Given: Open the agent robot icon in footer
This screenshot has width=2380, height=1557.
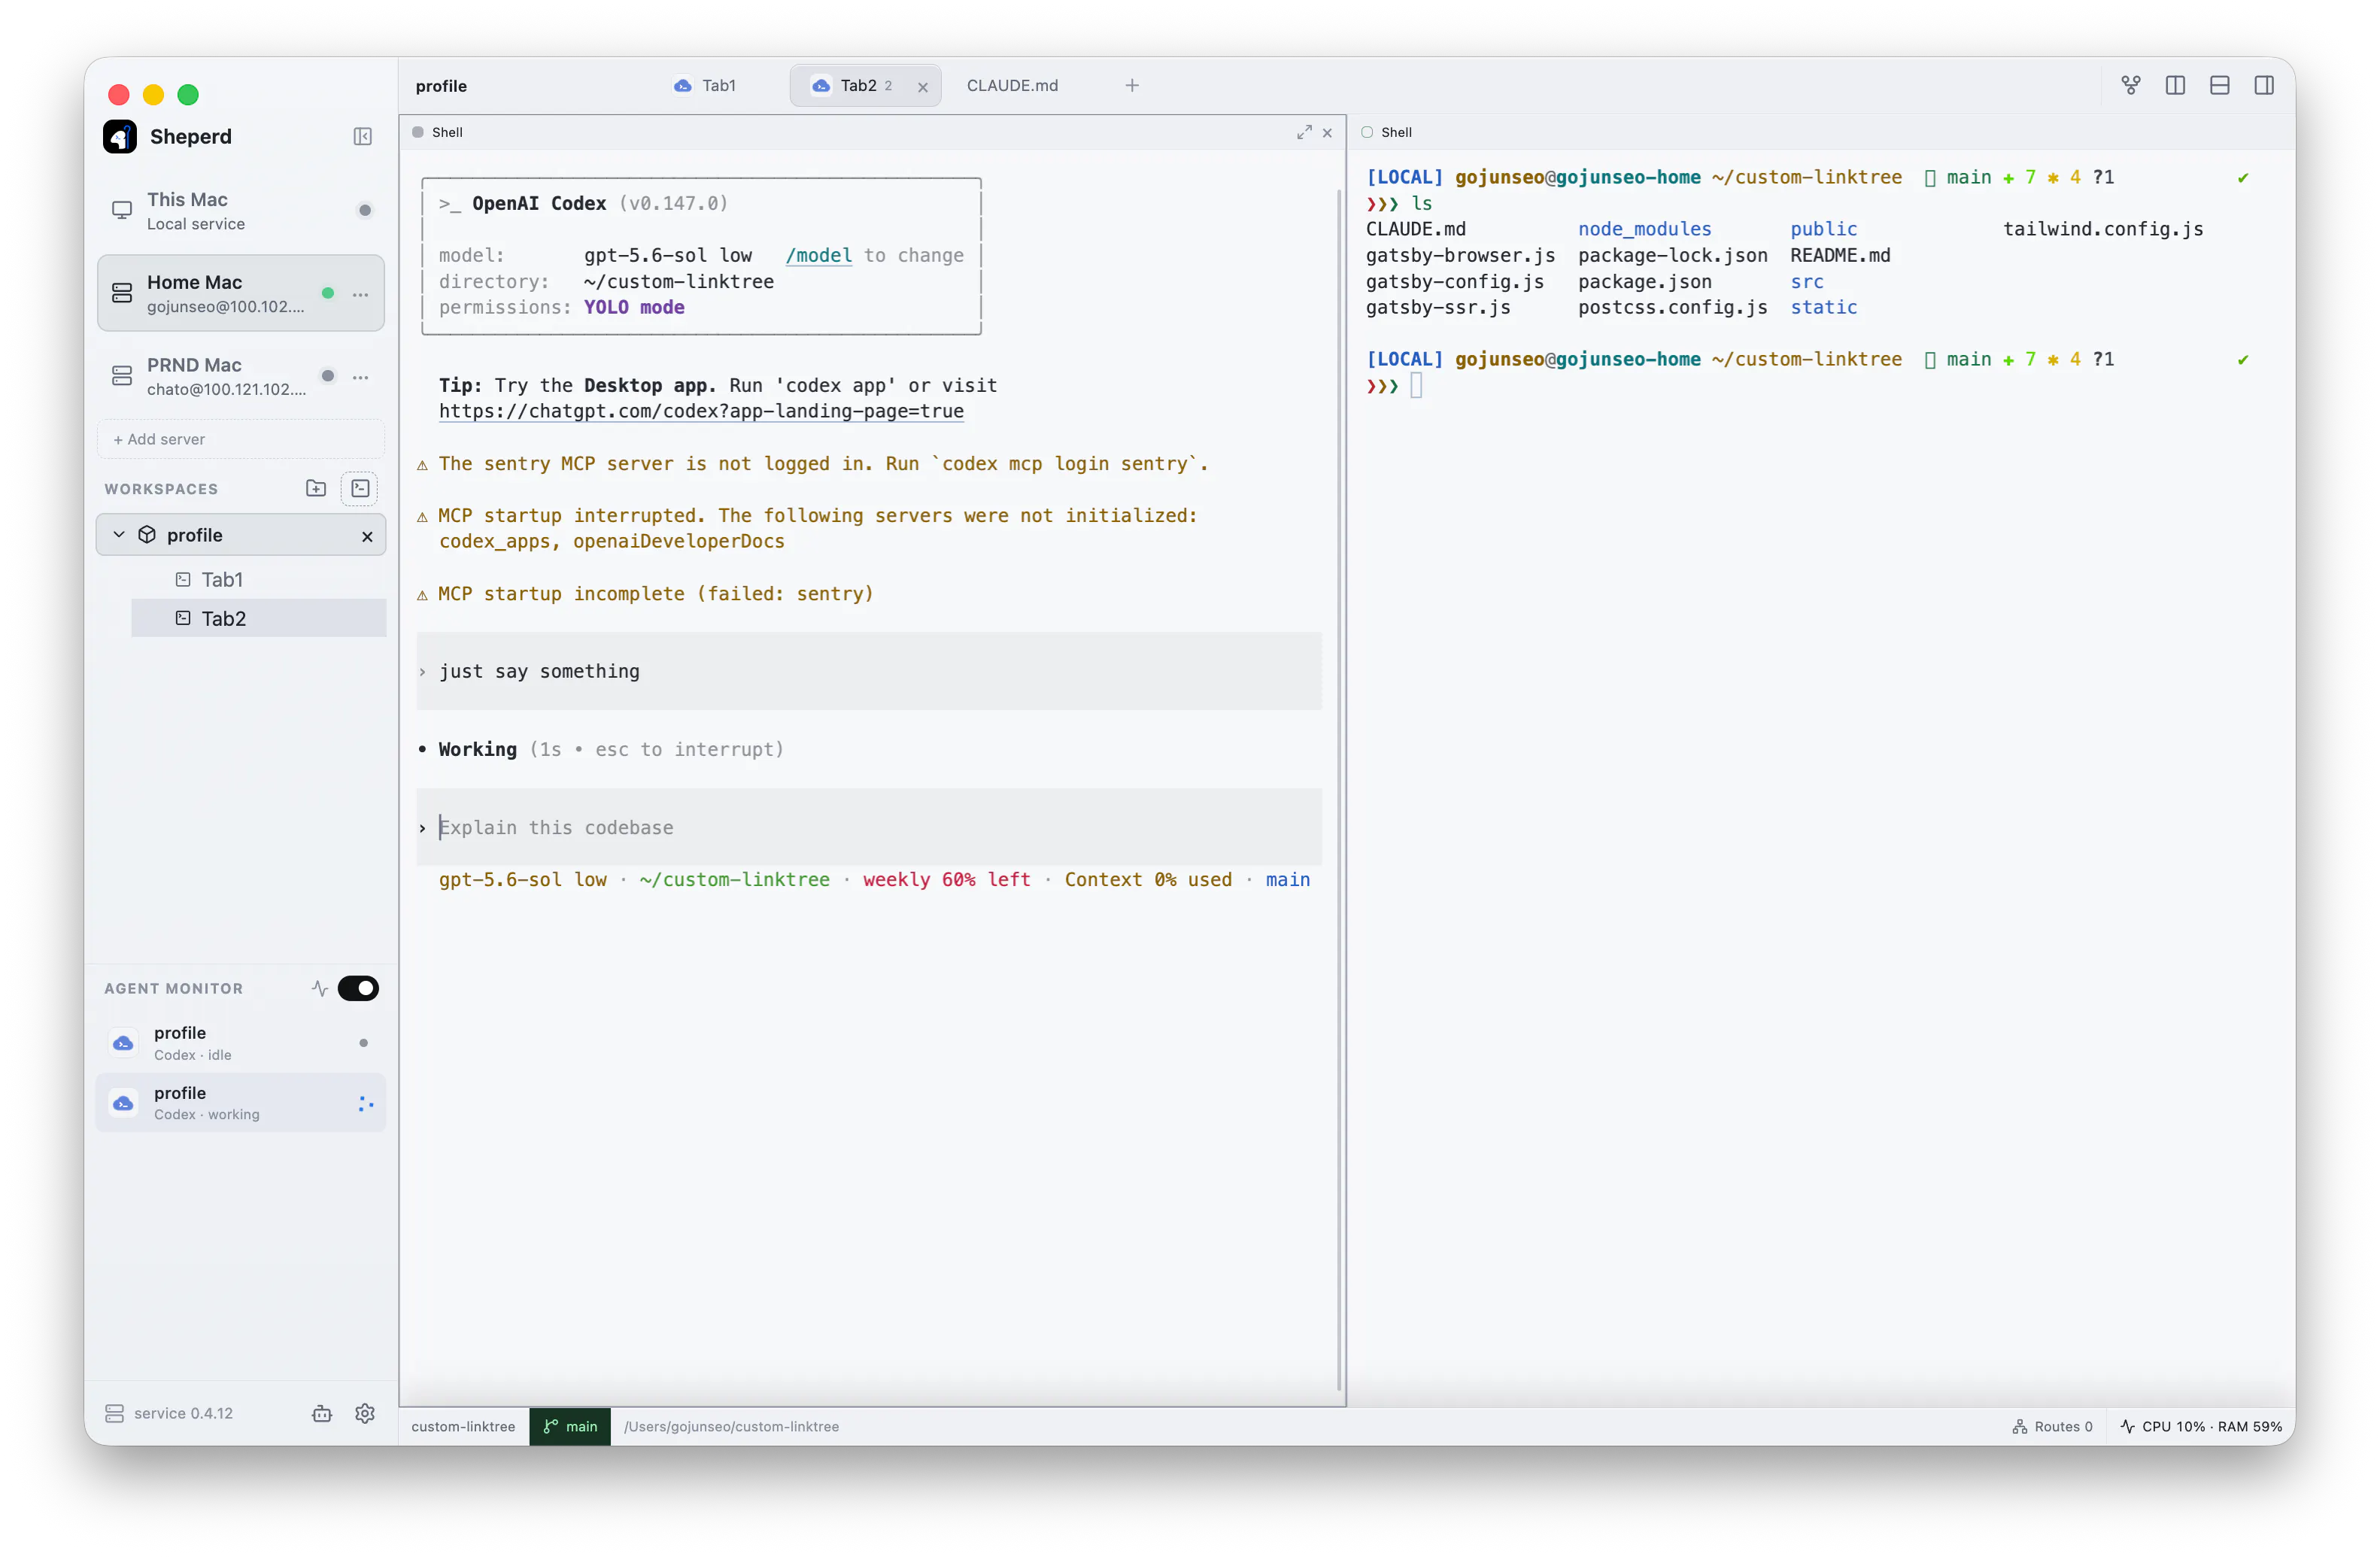Looking at the screenshot, I should coord(322,1413).
